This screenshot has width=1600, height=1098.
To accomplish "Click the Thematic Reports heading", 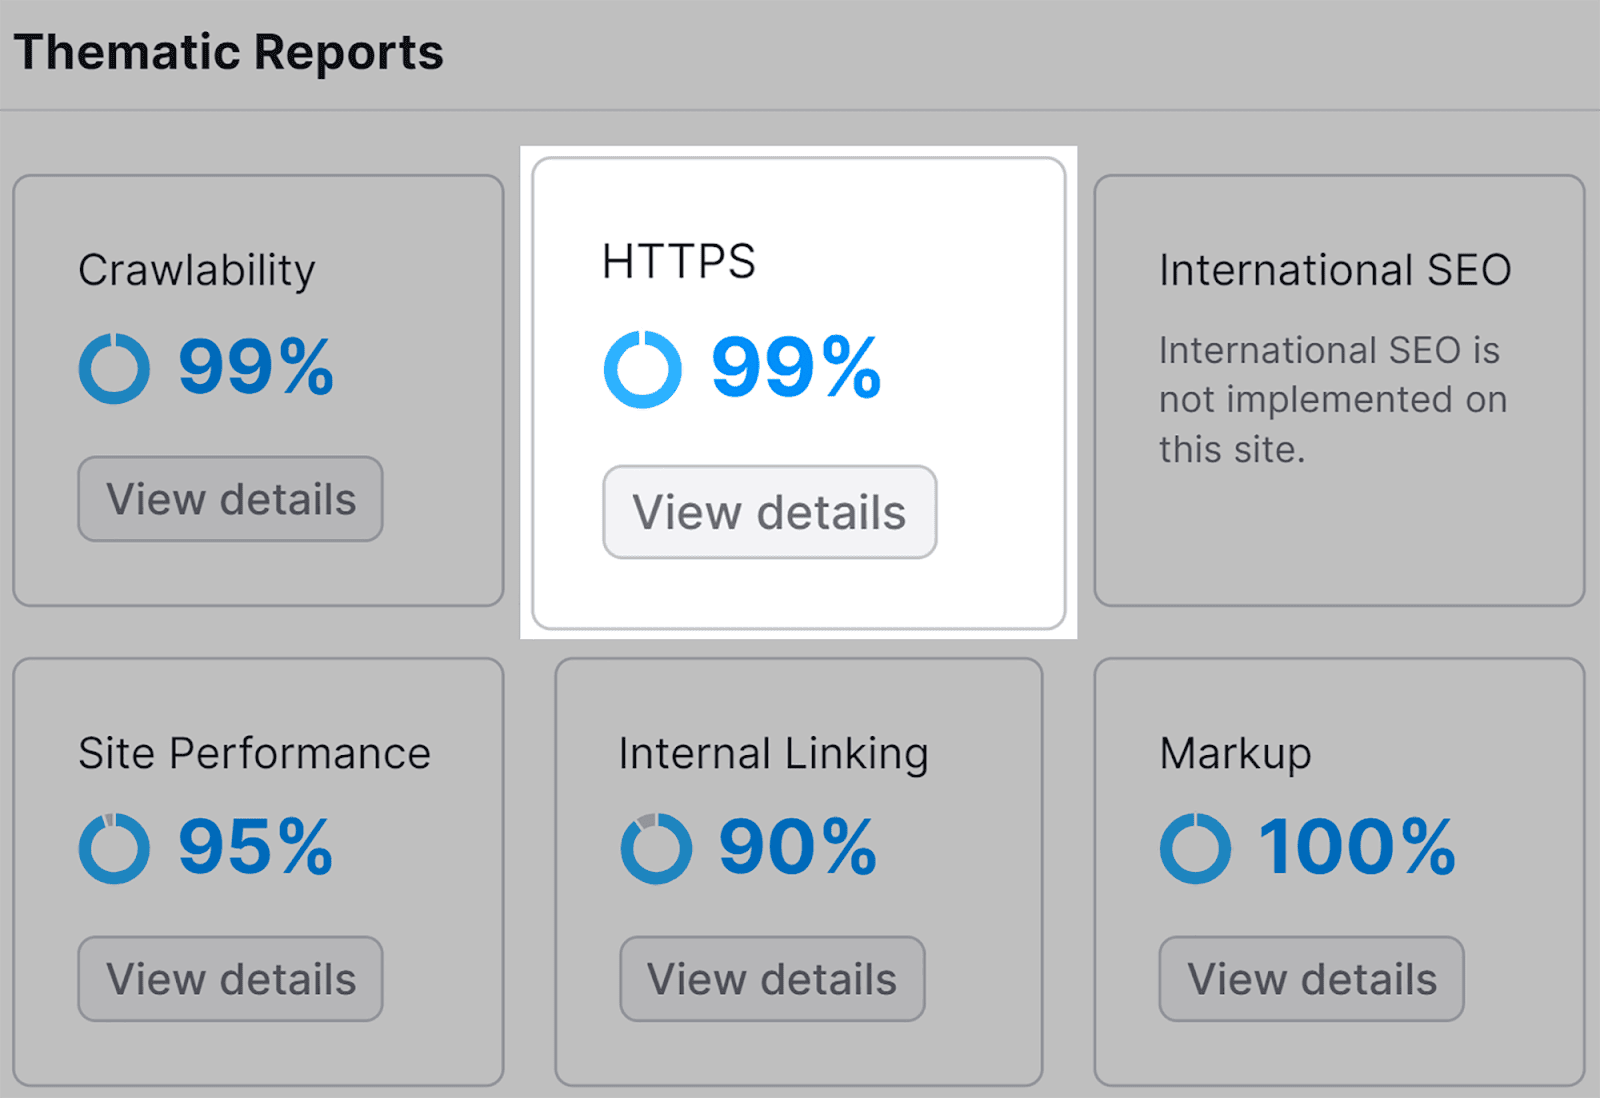I will click(x=230, y=52).
